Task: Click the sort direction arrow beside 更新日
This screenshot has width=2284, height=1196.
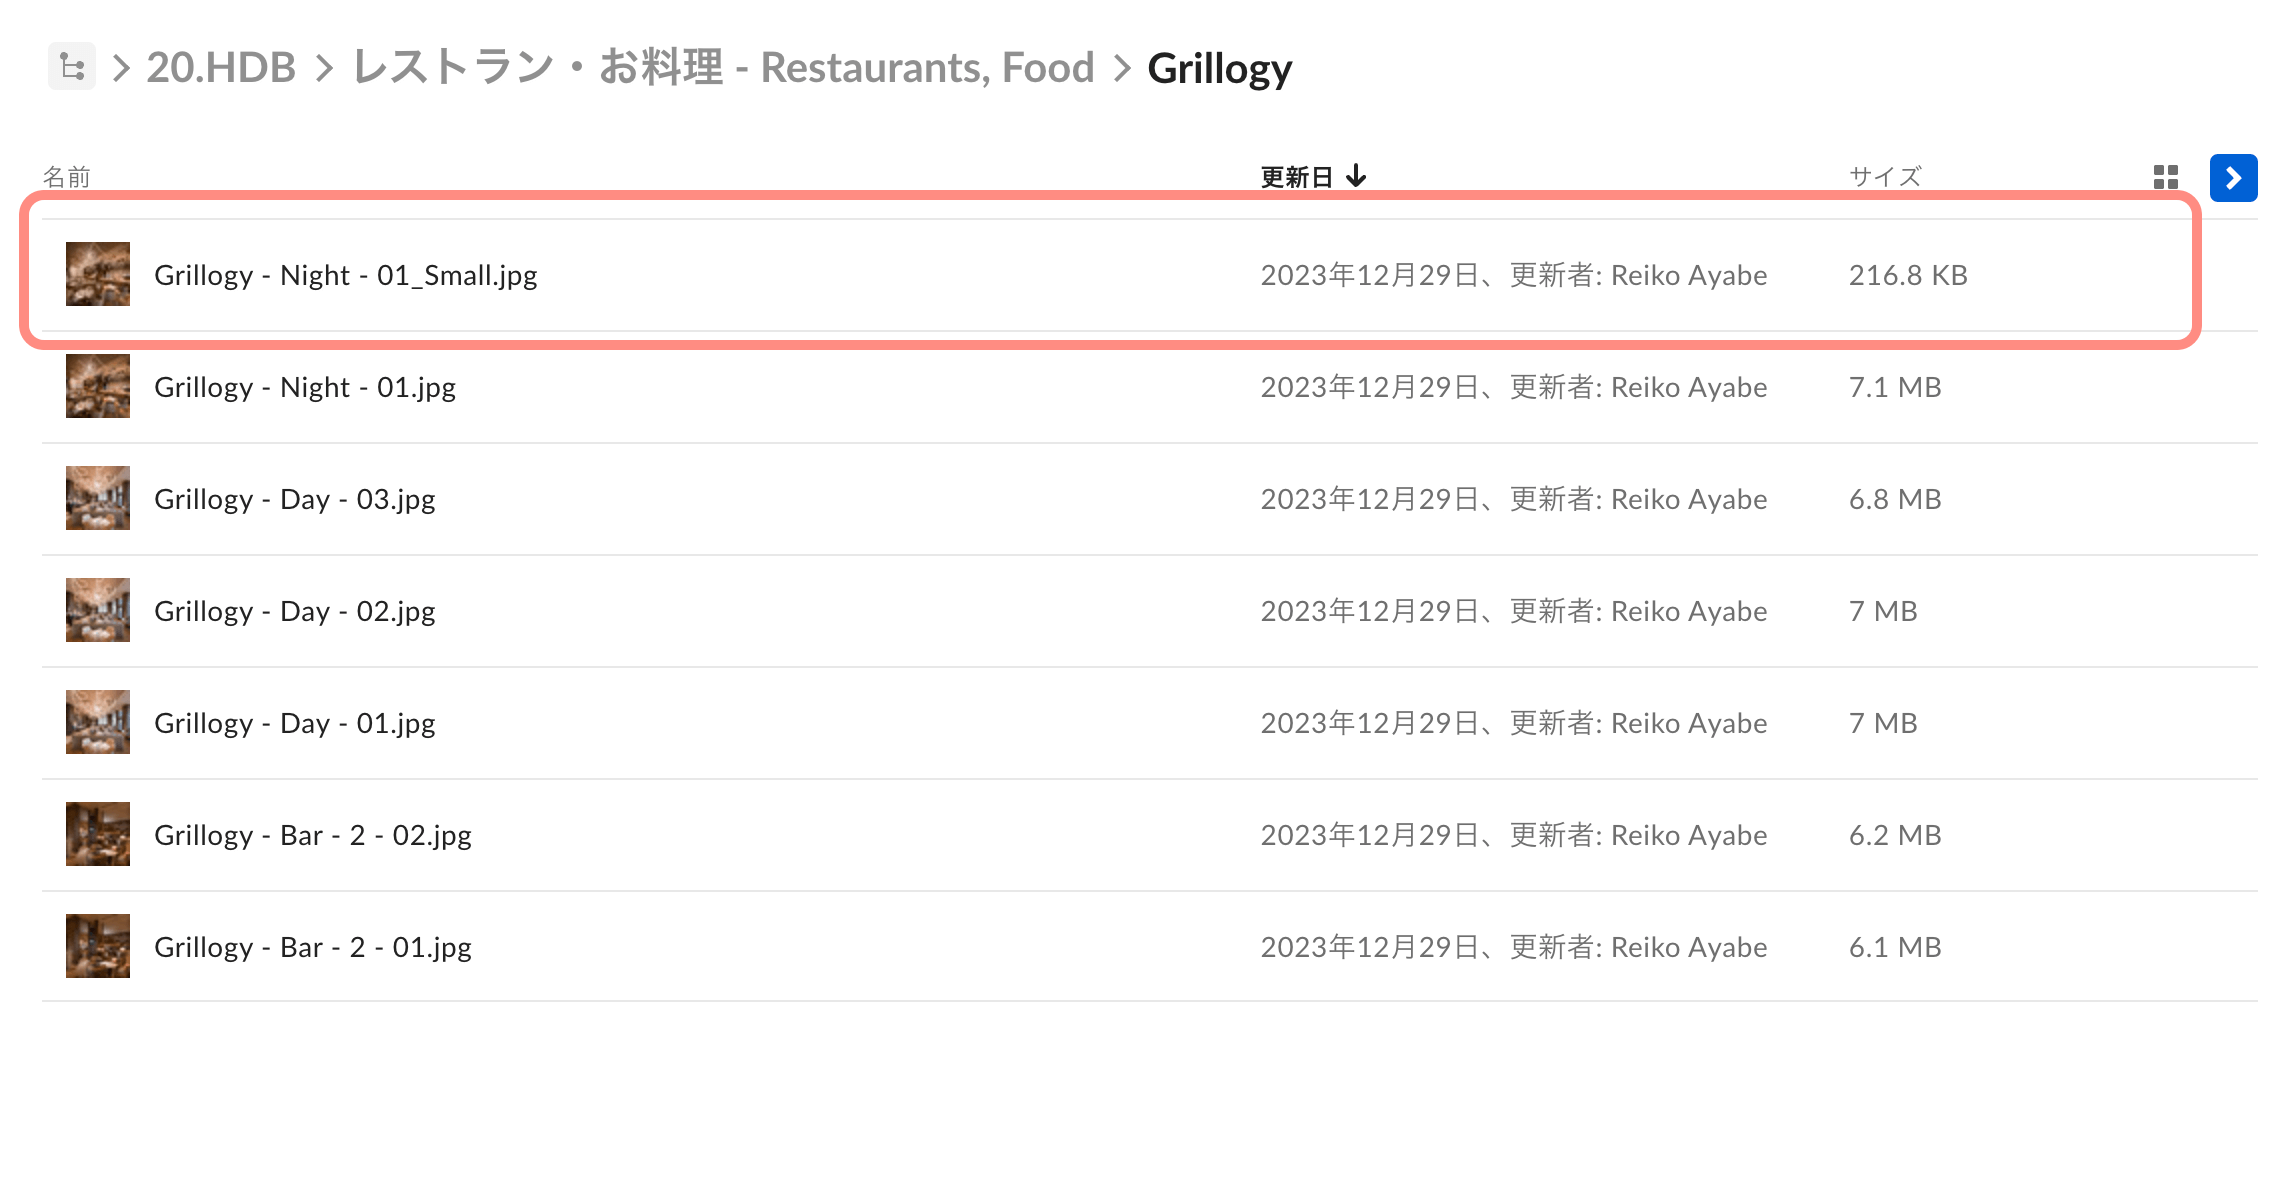Action: 1356,176
